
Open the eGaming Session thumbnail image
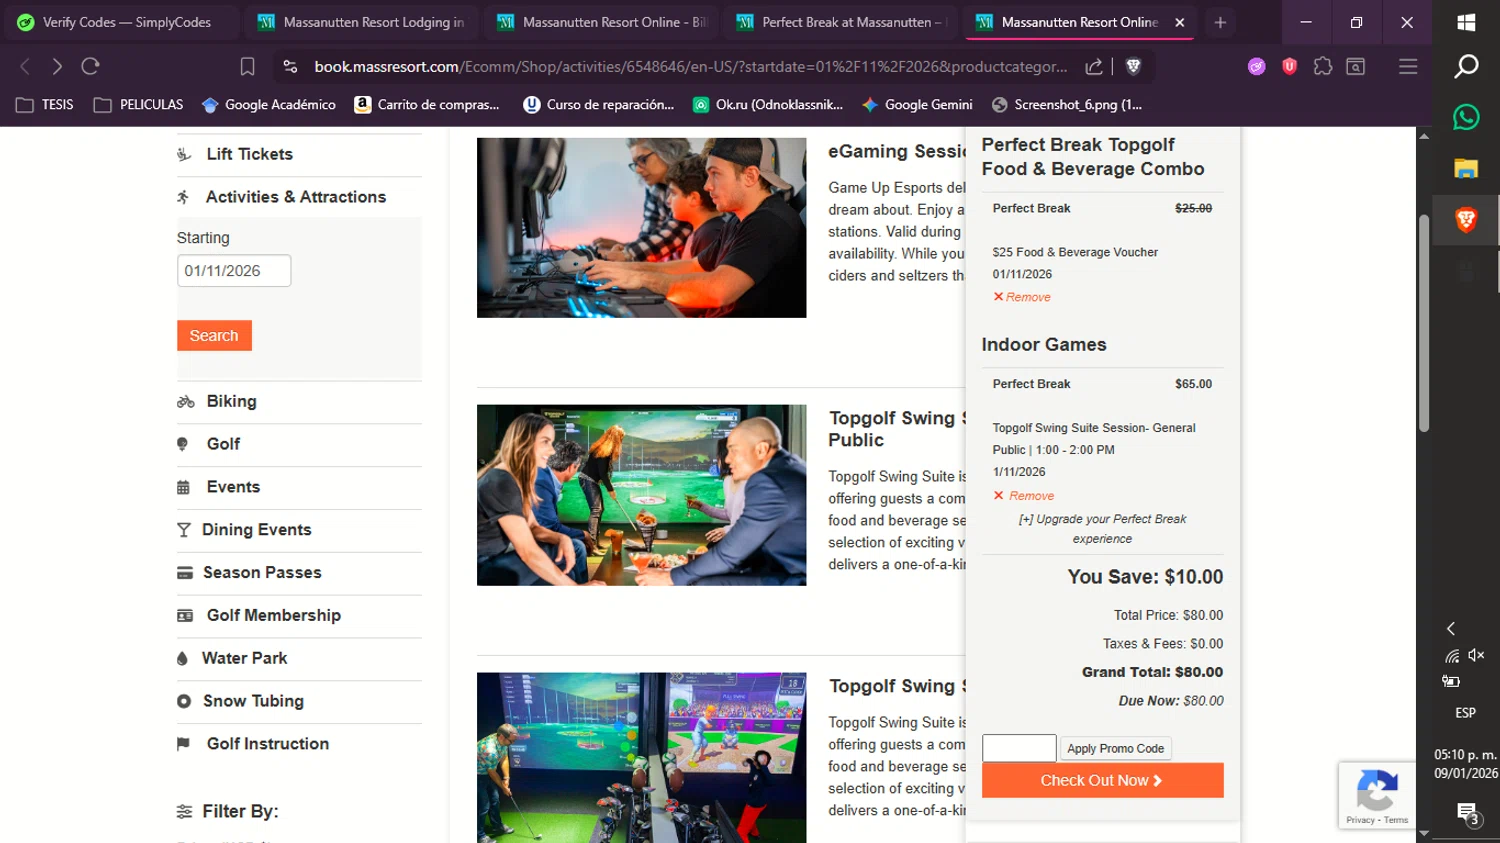(x=641, y=228)
